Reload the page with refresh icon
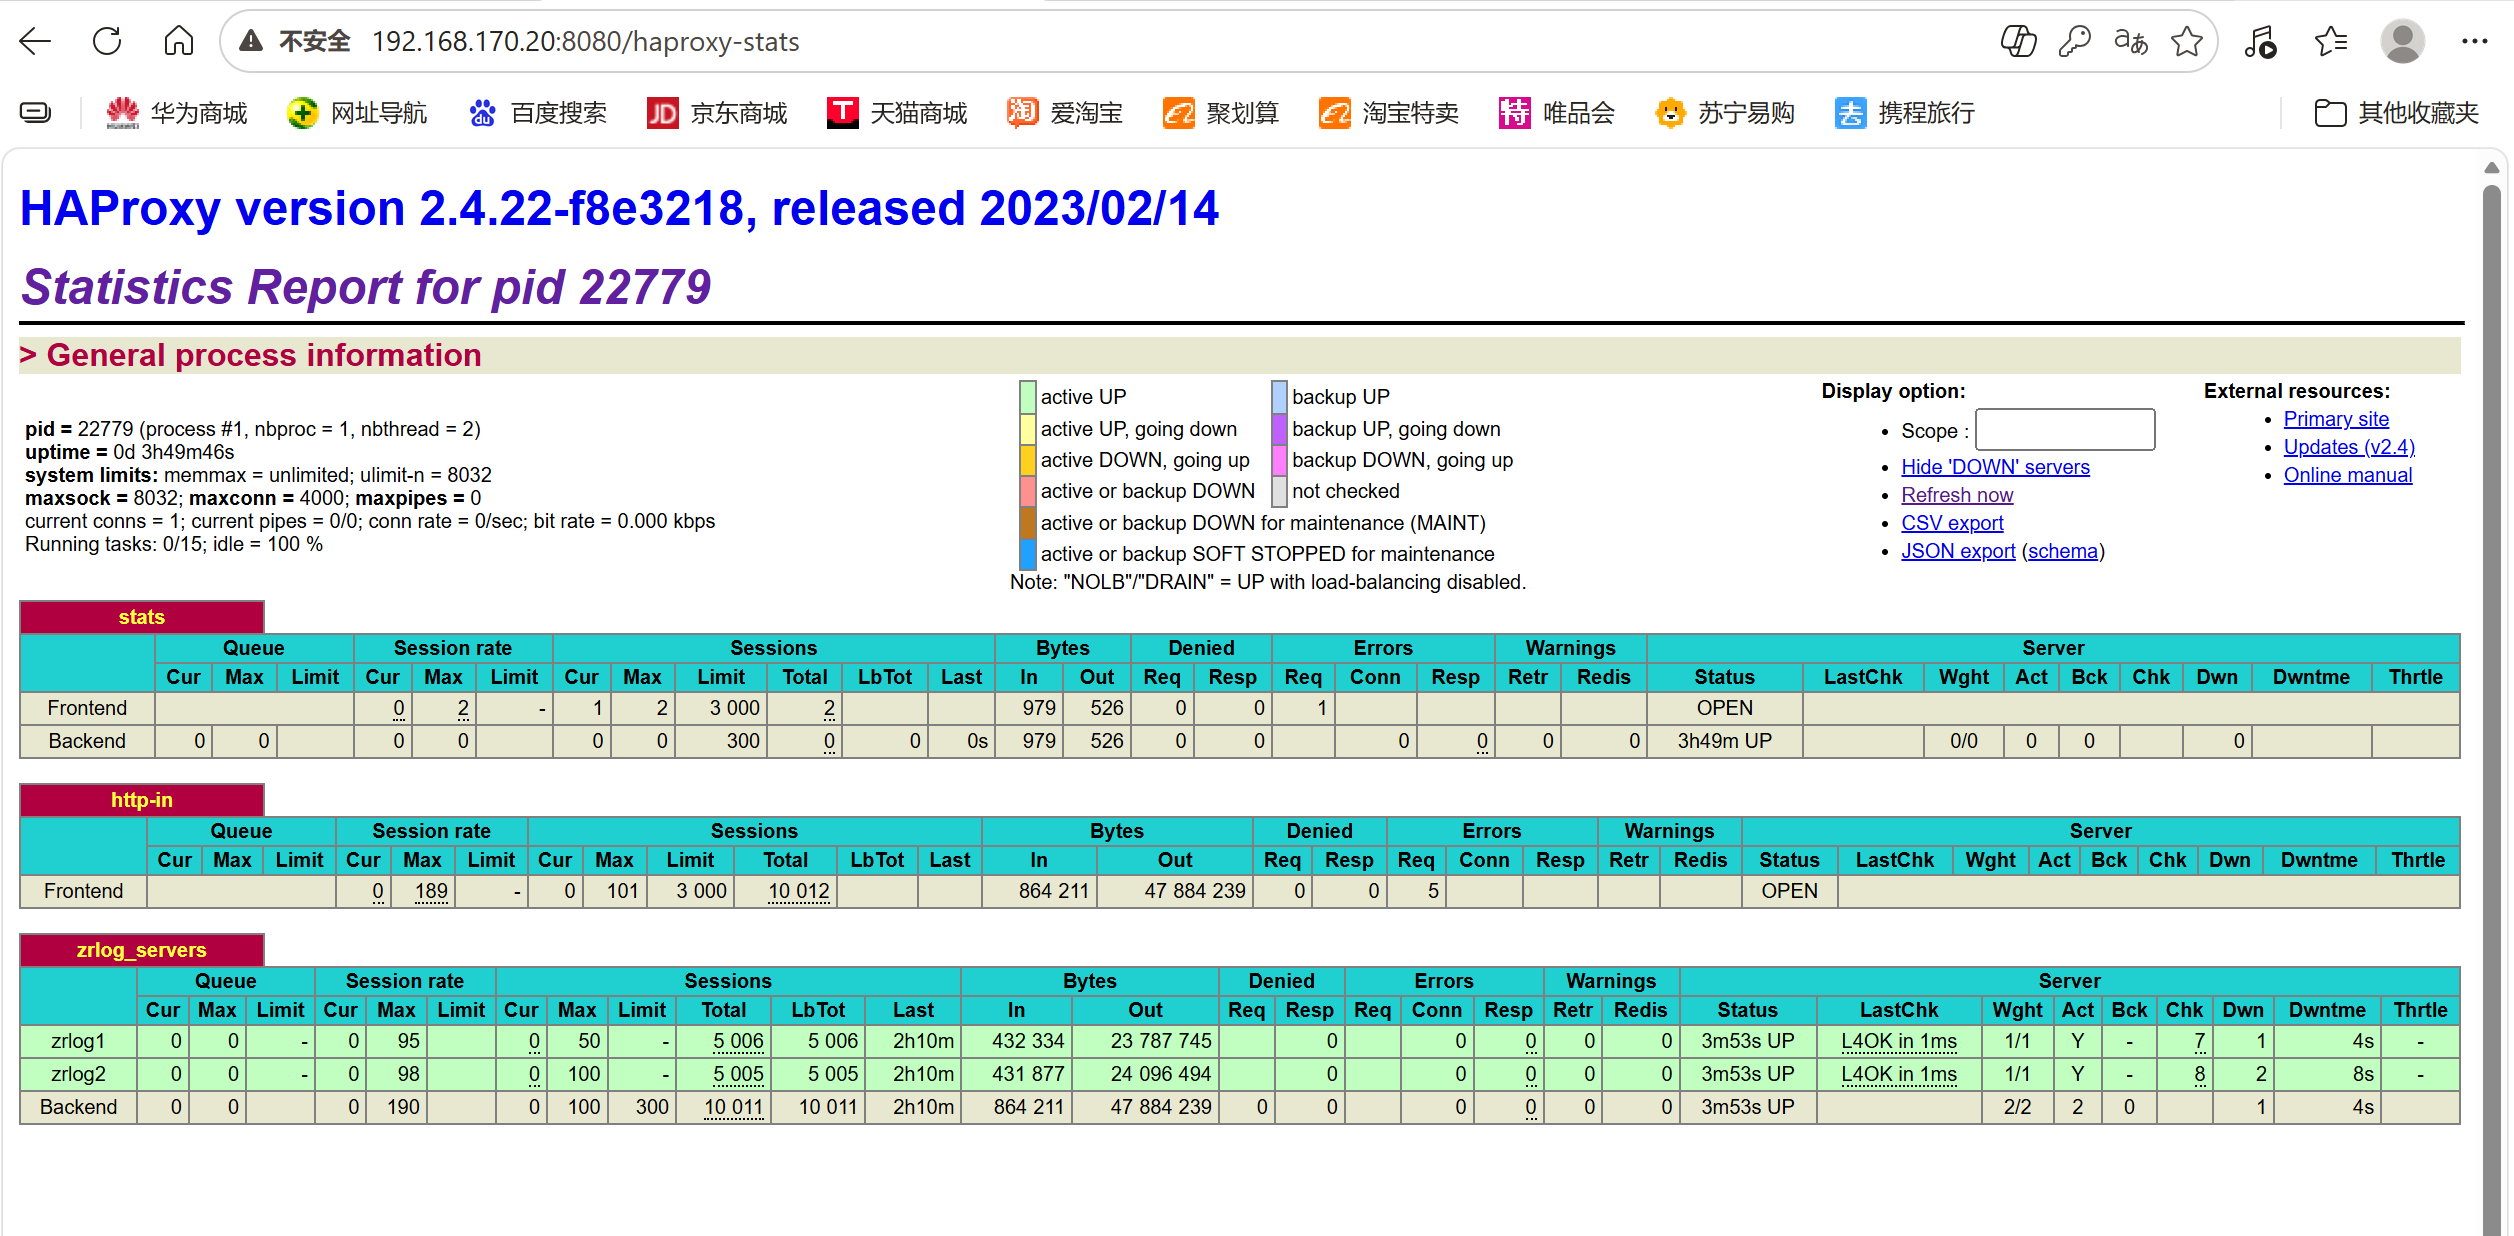2514x1236 pixels. tap(107, 41)
